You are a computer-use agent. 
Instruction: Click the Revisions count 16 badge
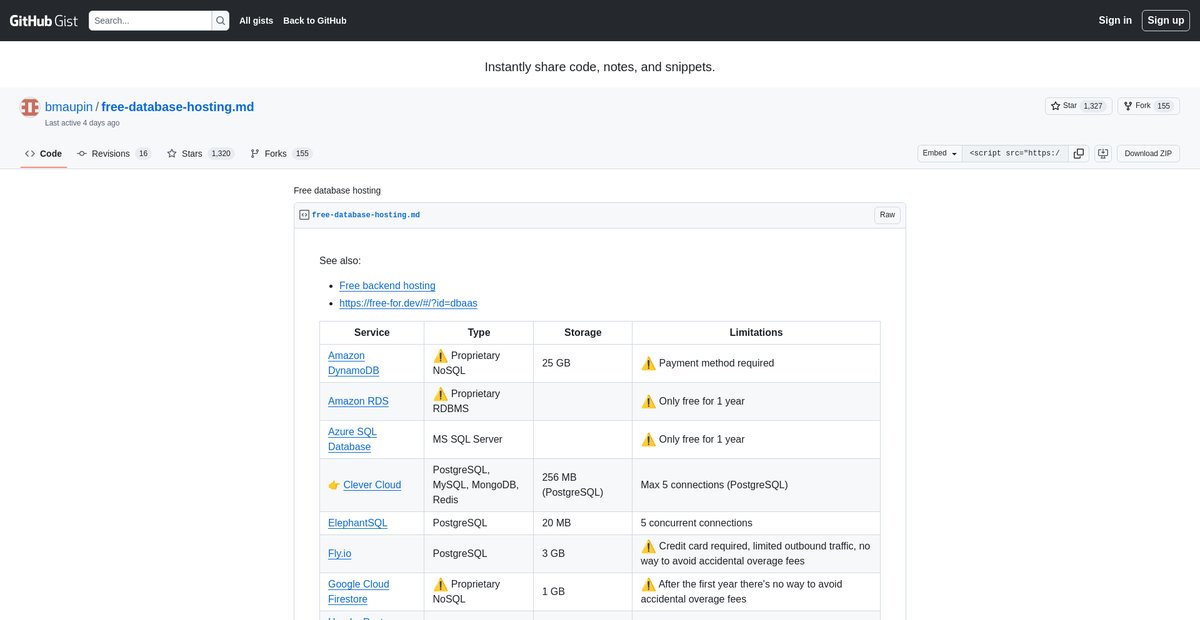pyautogui.click(x=143, y=154)
